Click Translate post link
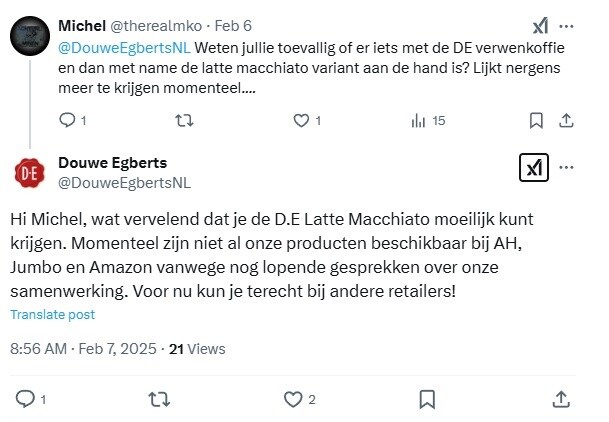The height and width of the screenshot is (422, 609). tap(53, 314)
